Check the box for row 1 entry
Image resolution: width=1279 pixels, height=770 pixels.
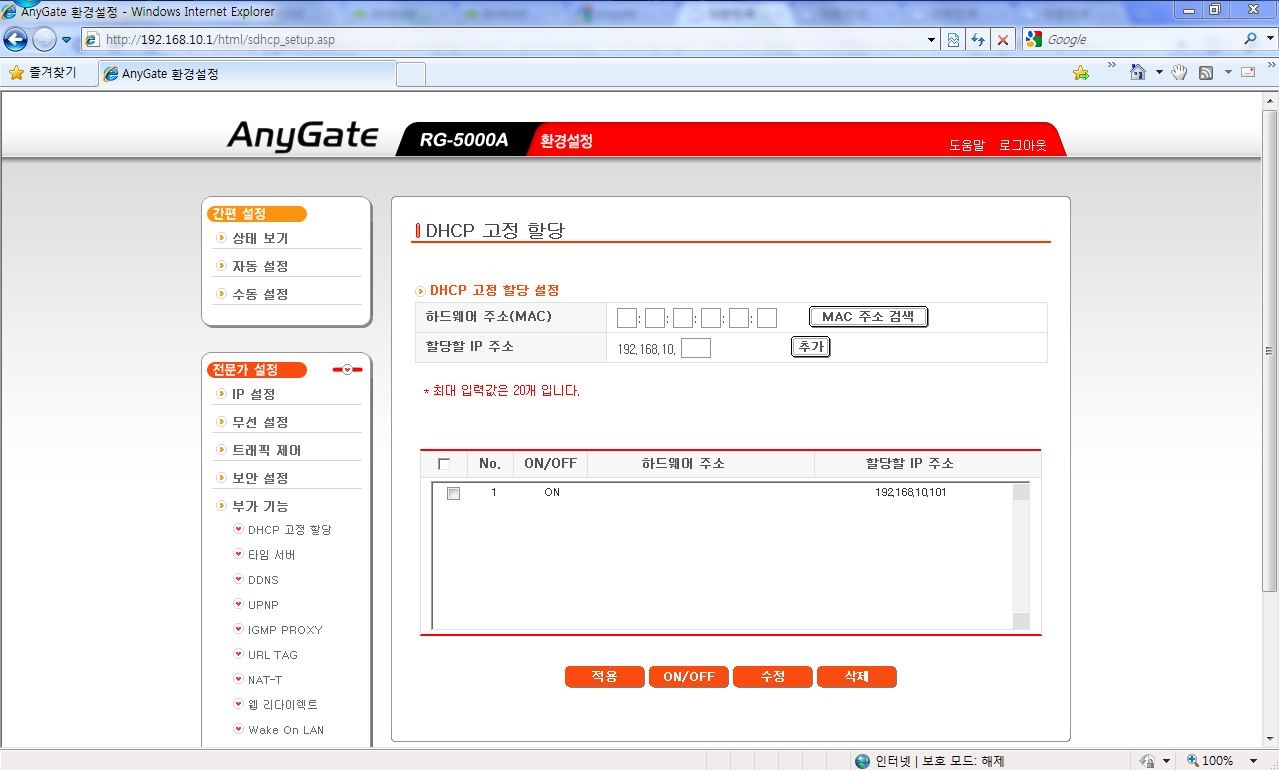click(x=453, y=494)
